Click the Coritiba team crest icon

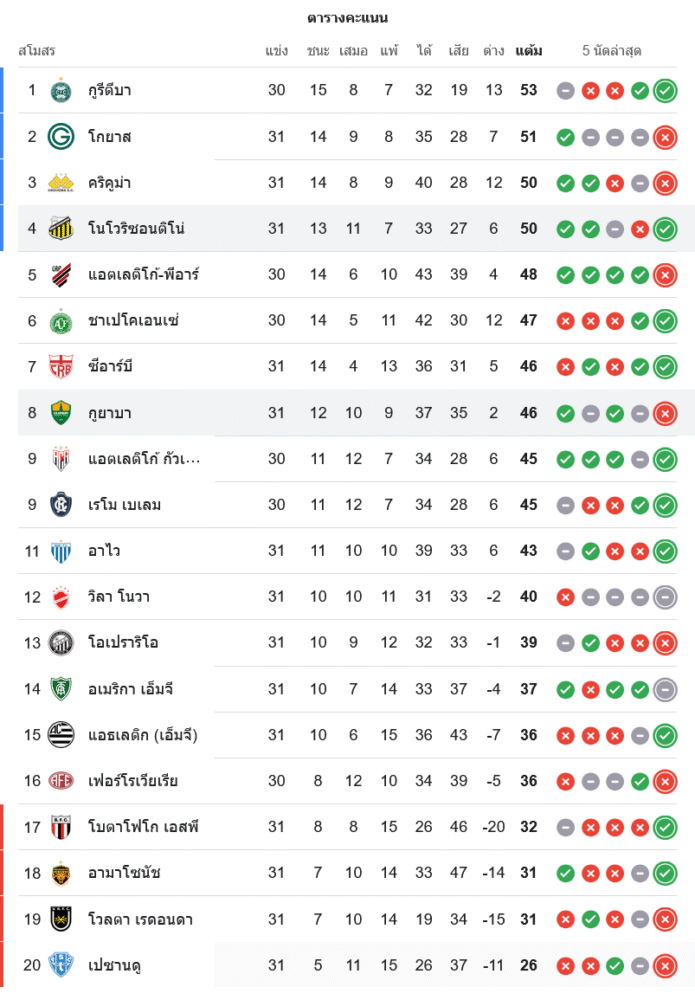tap(62, 91)
